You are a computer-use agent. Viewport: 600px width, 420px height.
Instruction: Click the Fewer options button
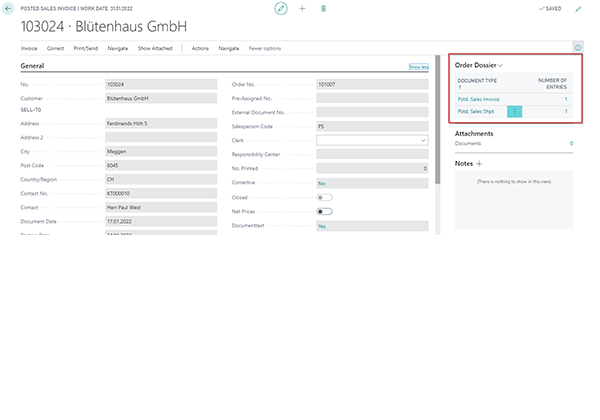[x=265, y=48]
